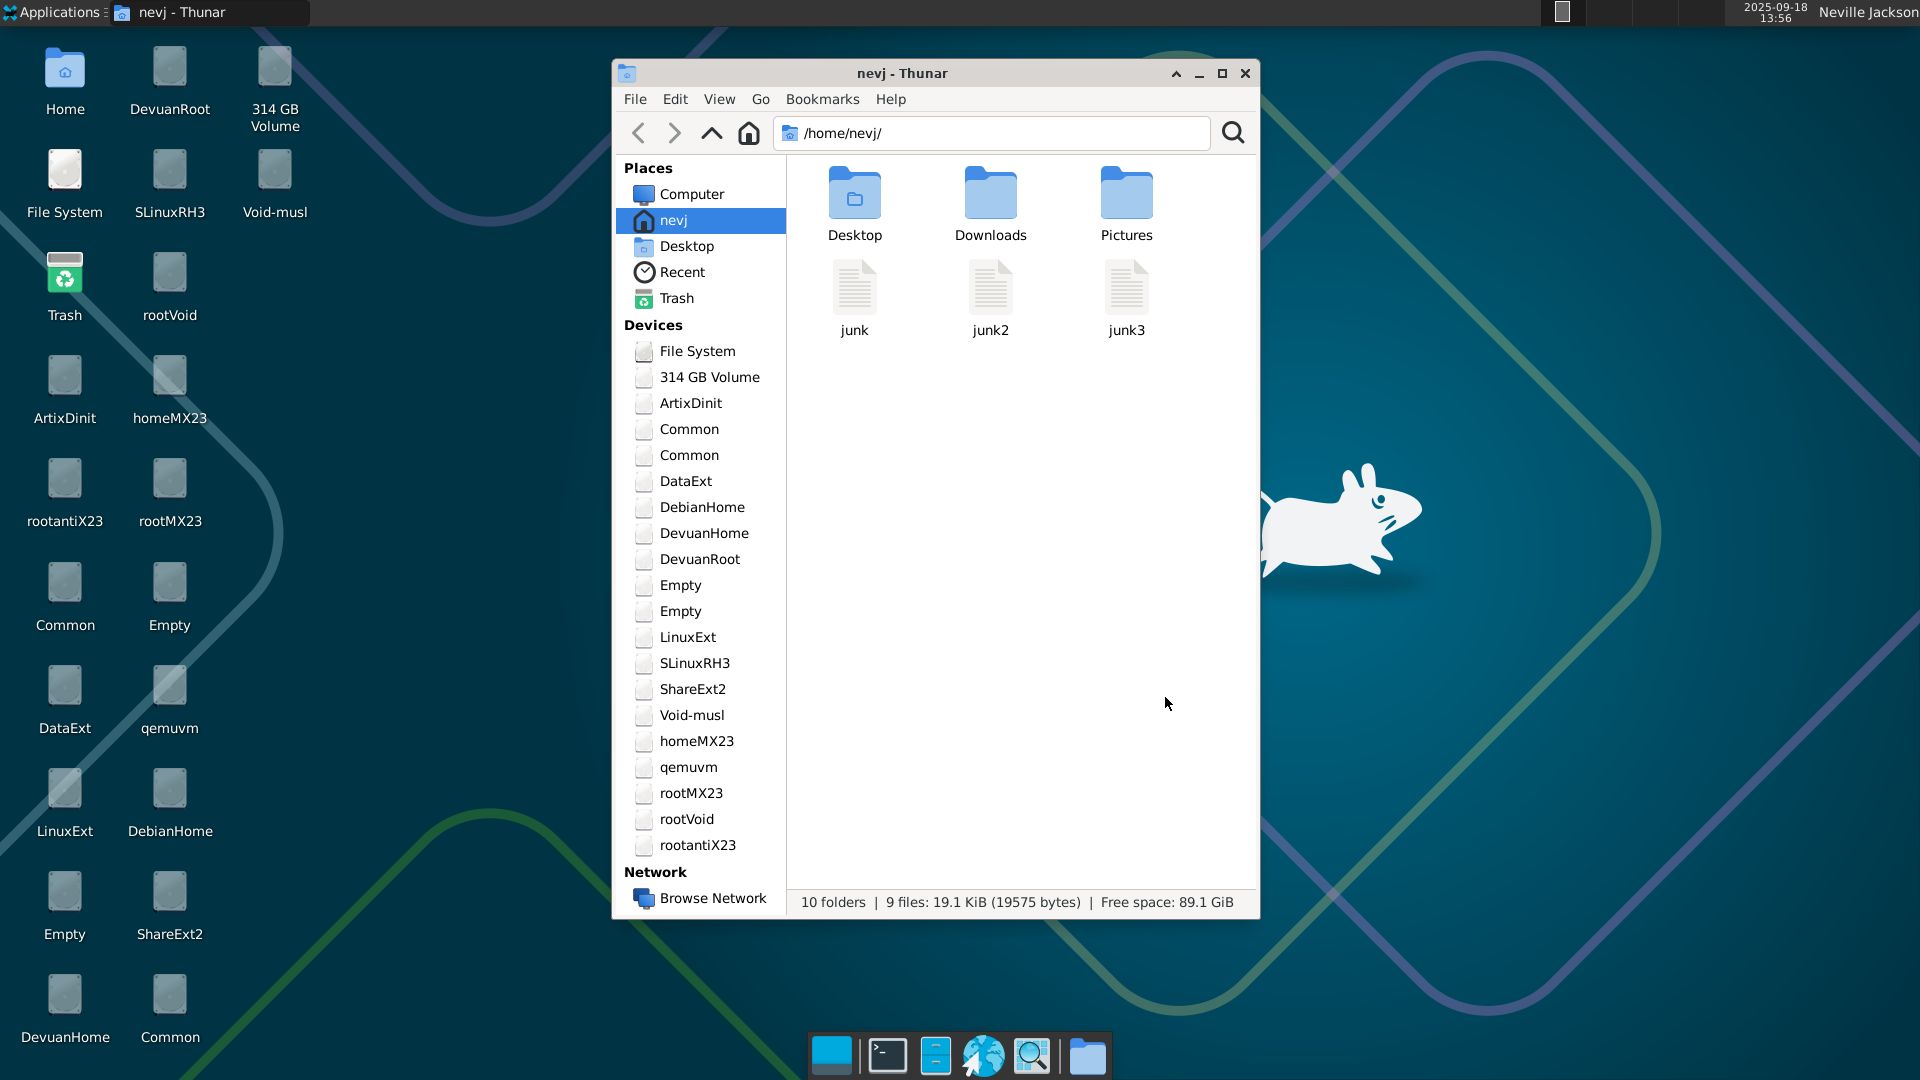The width and height of the screenshot is (1920, 1080).
Task: Select 314 GB Volume in Devices
Action: [709, 377]
